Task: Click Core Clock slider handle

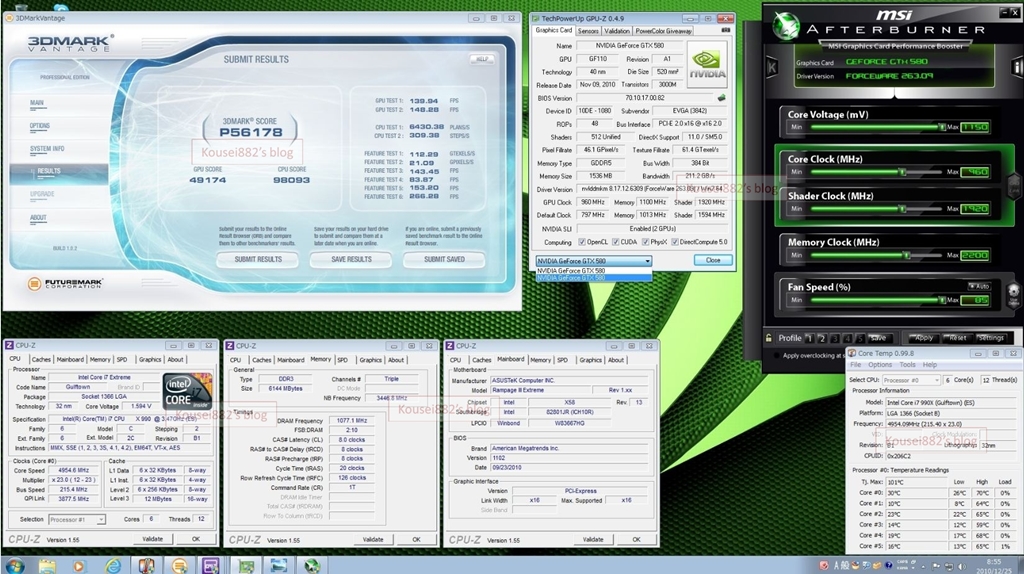Action: point(903,172)
